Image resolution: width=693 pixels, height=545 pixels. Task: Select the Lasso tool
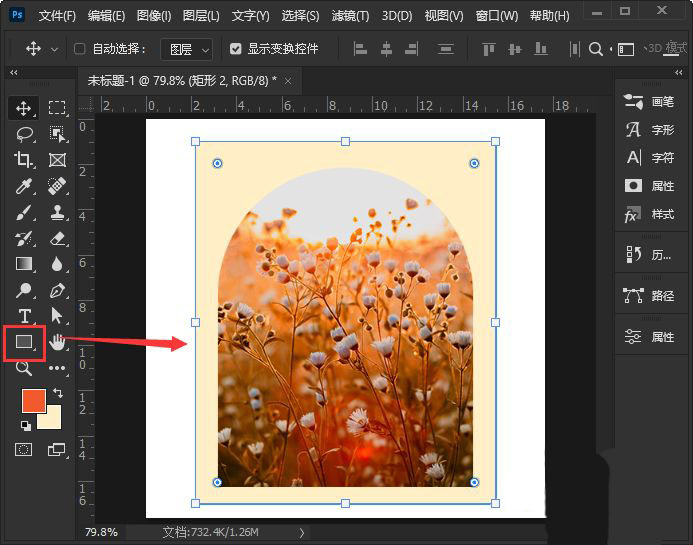coord(24,134)
